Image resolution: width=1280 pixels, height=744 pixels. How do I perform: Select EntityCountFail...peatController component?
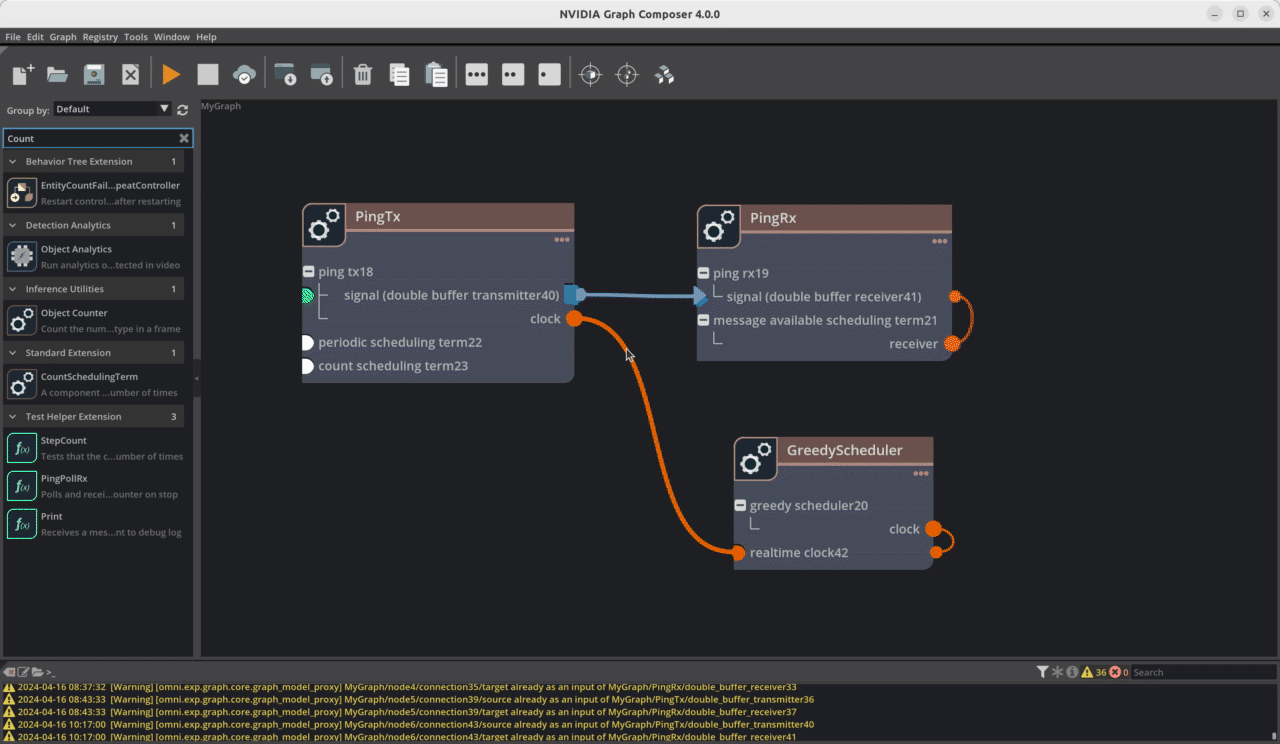[96, 193]
